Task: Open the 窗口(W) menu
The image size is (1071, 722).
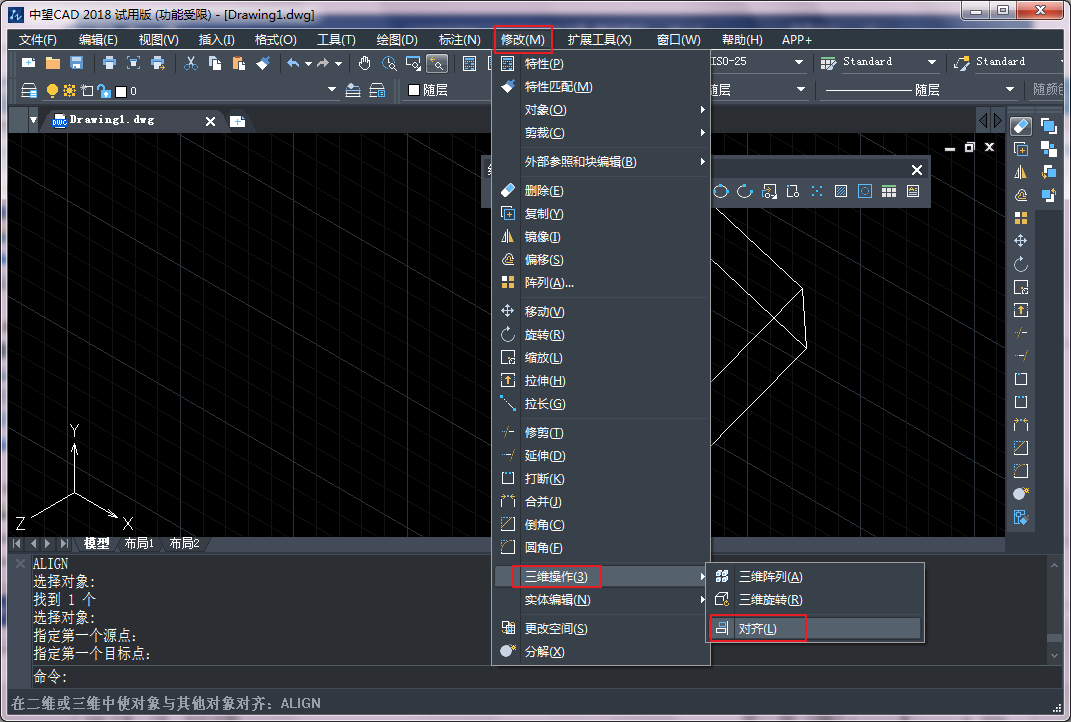Action: pos(678,40)
